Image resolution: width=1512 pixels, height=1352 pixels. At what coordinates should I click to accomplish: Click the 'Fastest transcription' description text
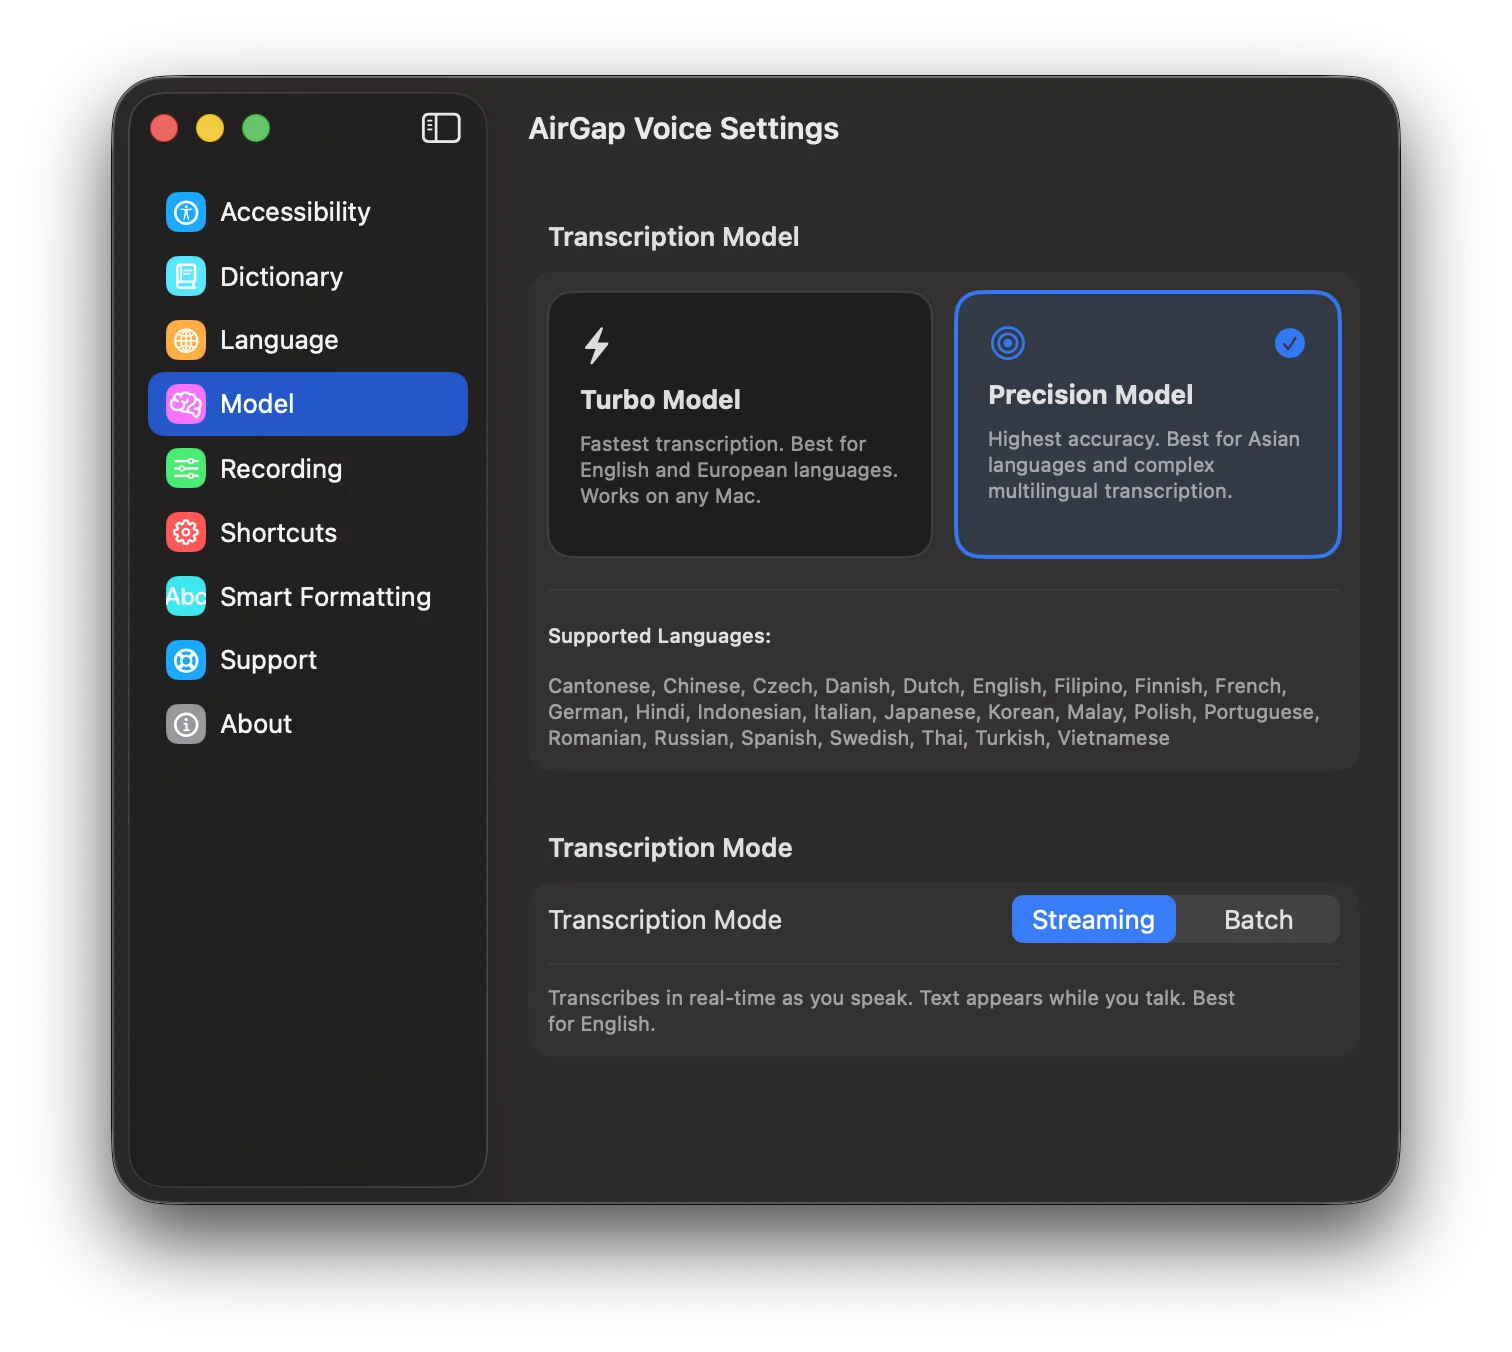coord(739,470)
